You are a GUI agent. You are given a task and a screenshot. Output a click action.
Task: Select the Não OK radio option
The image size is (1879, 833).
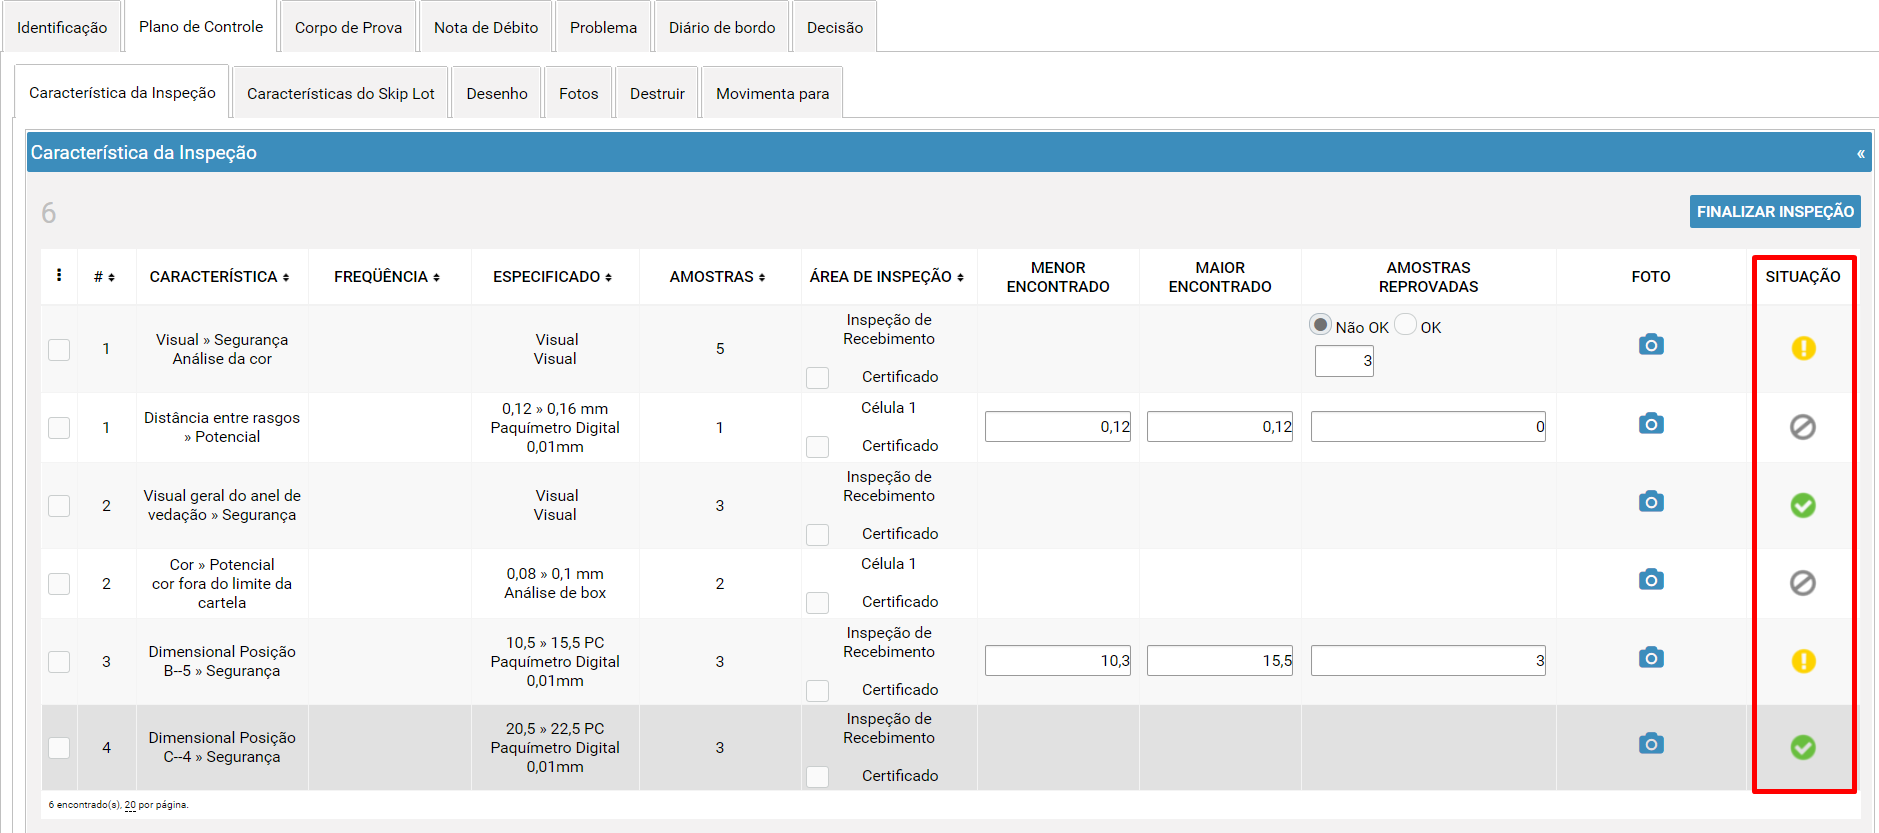tap(1320, 325)
